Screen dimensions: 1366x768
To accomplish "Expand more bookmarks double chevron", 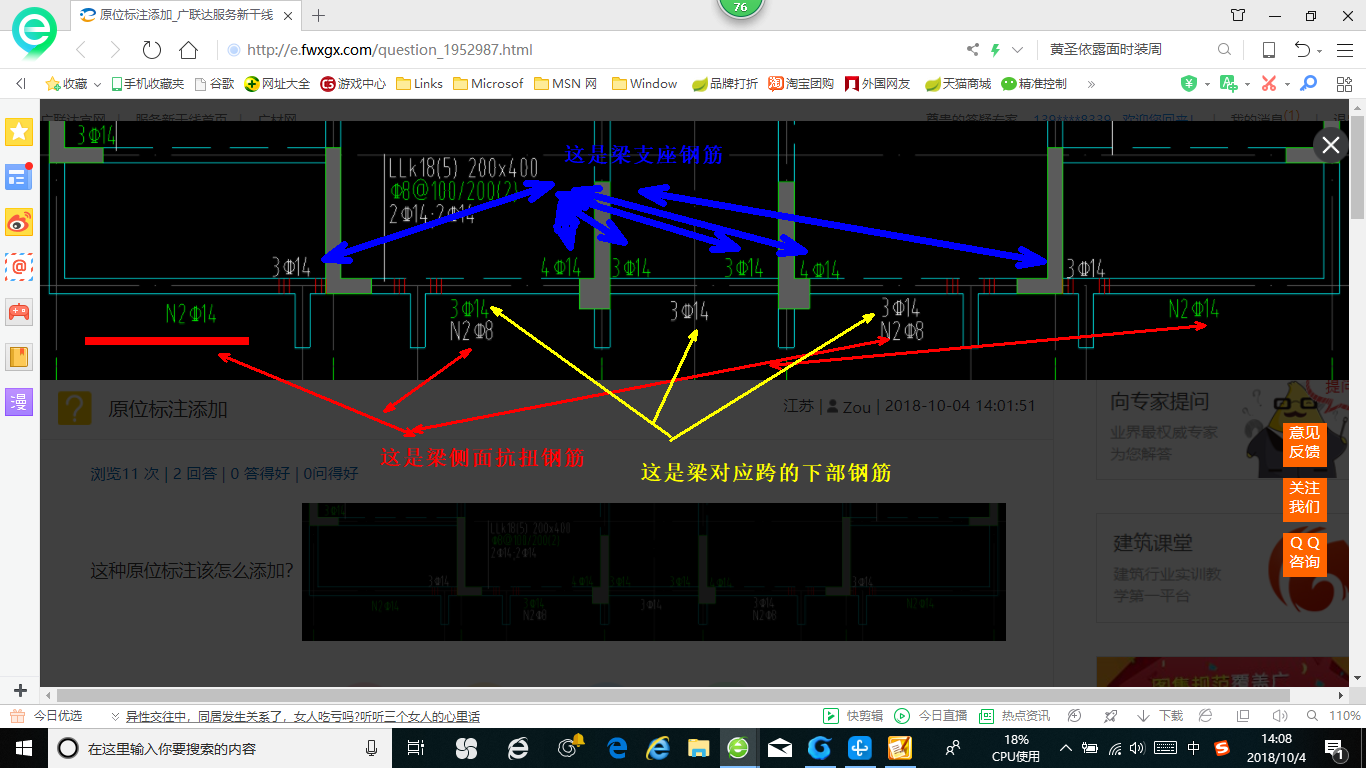I will click(1091, 84).
